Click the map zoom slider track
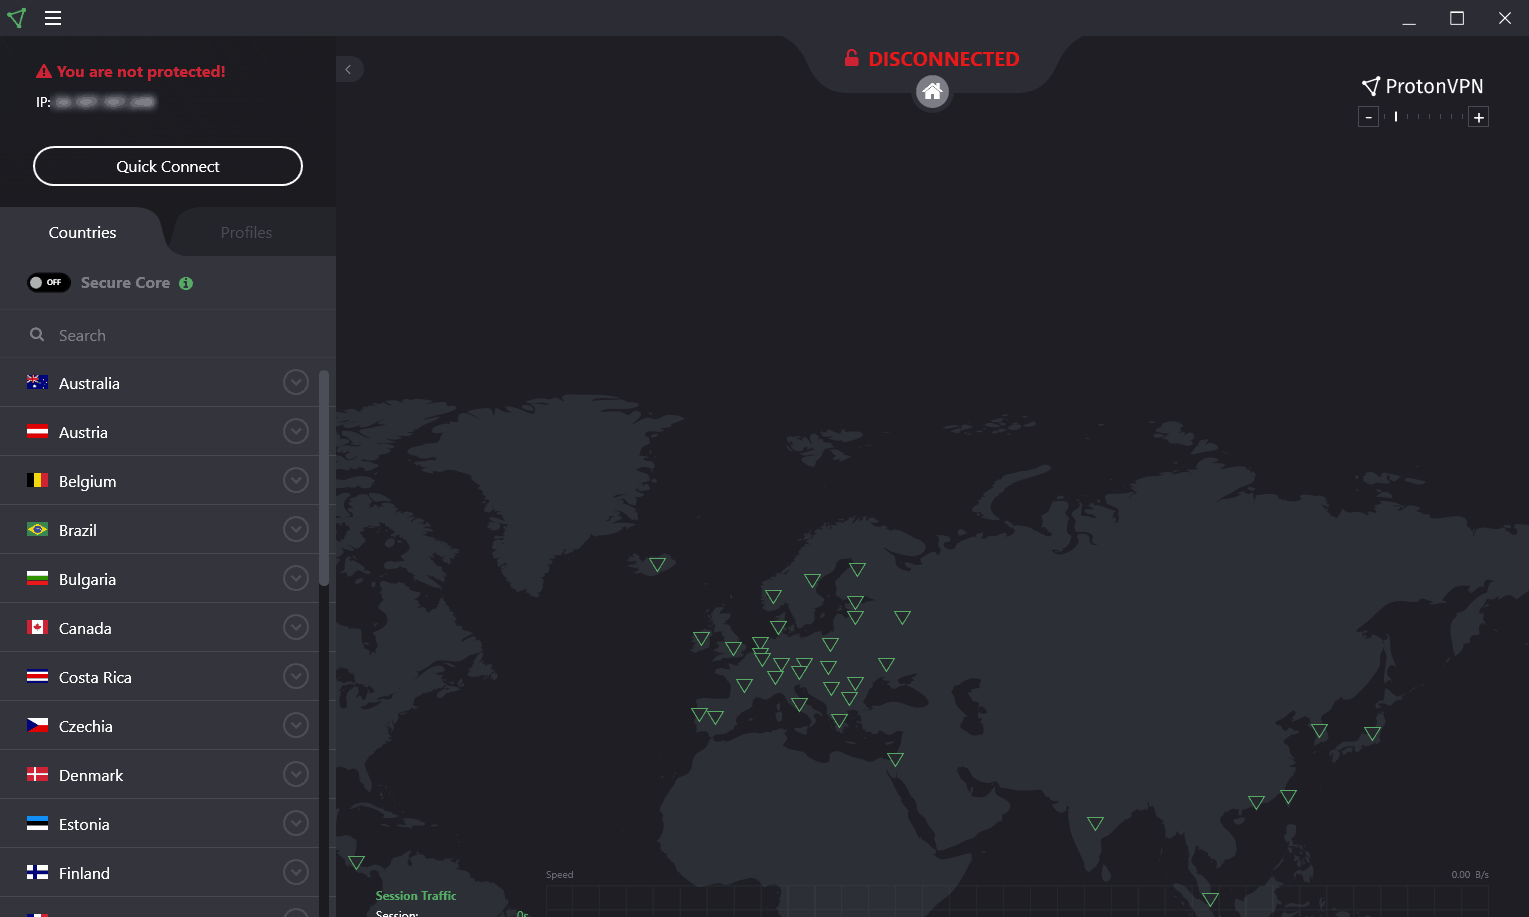This screenshot has height=917, width=1529. click(1424, 117)
